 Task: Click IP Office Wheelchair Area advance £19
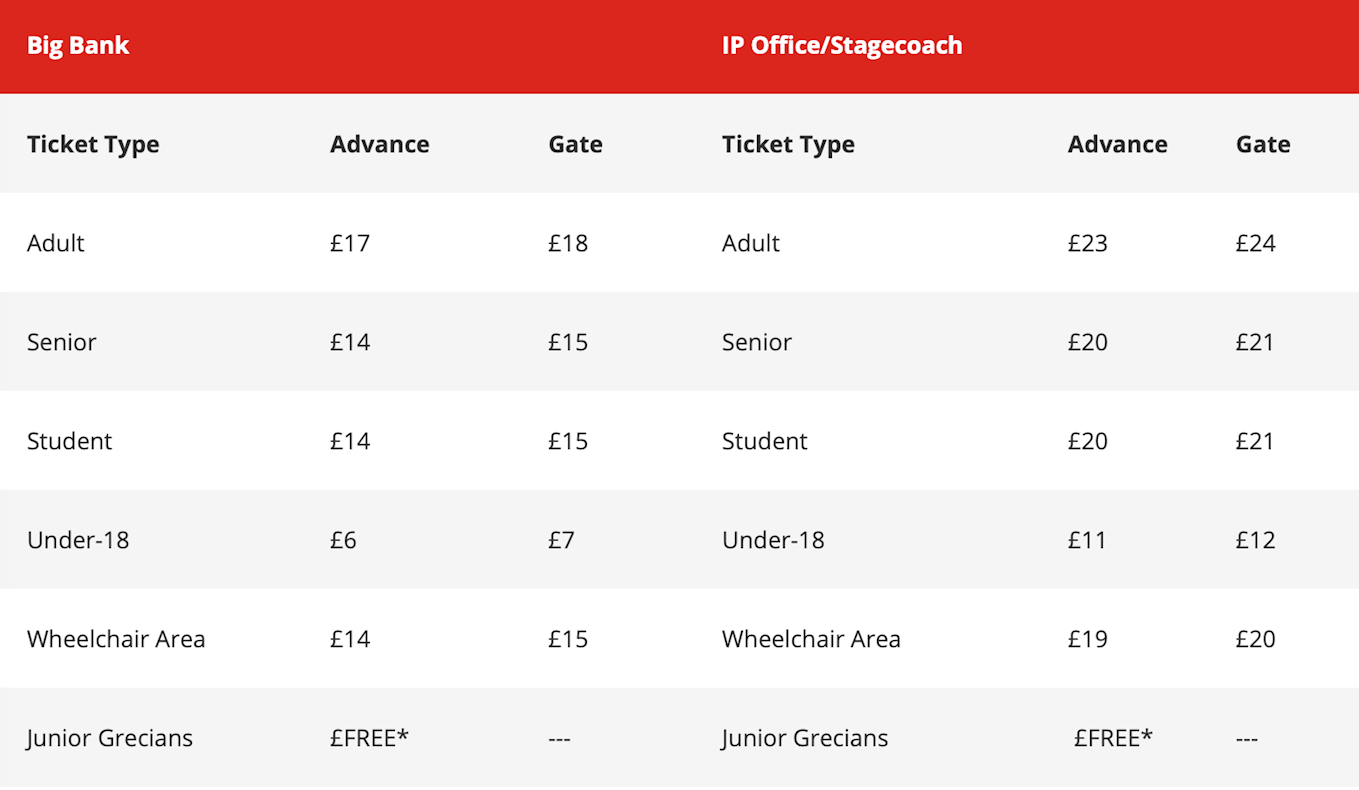coord(1088,639)
